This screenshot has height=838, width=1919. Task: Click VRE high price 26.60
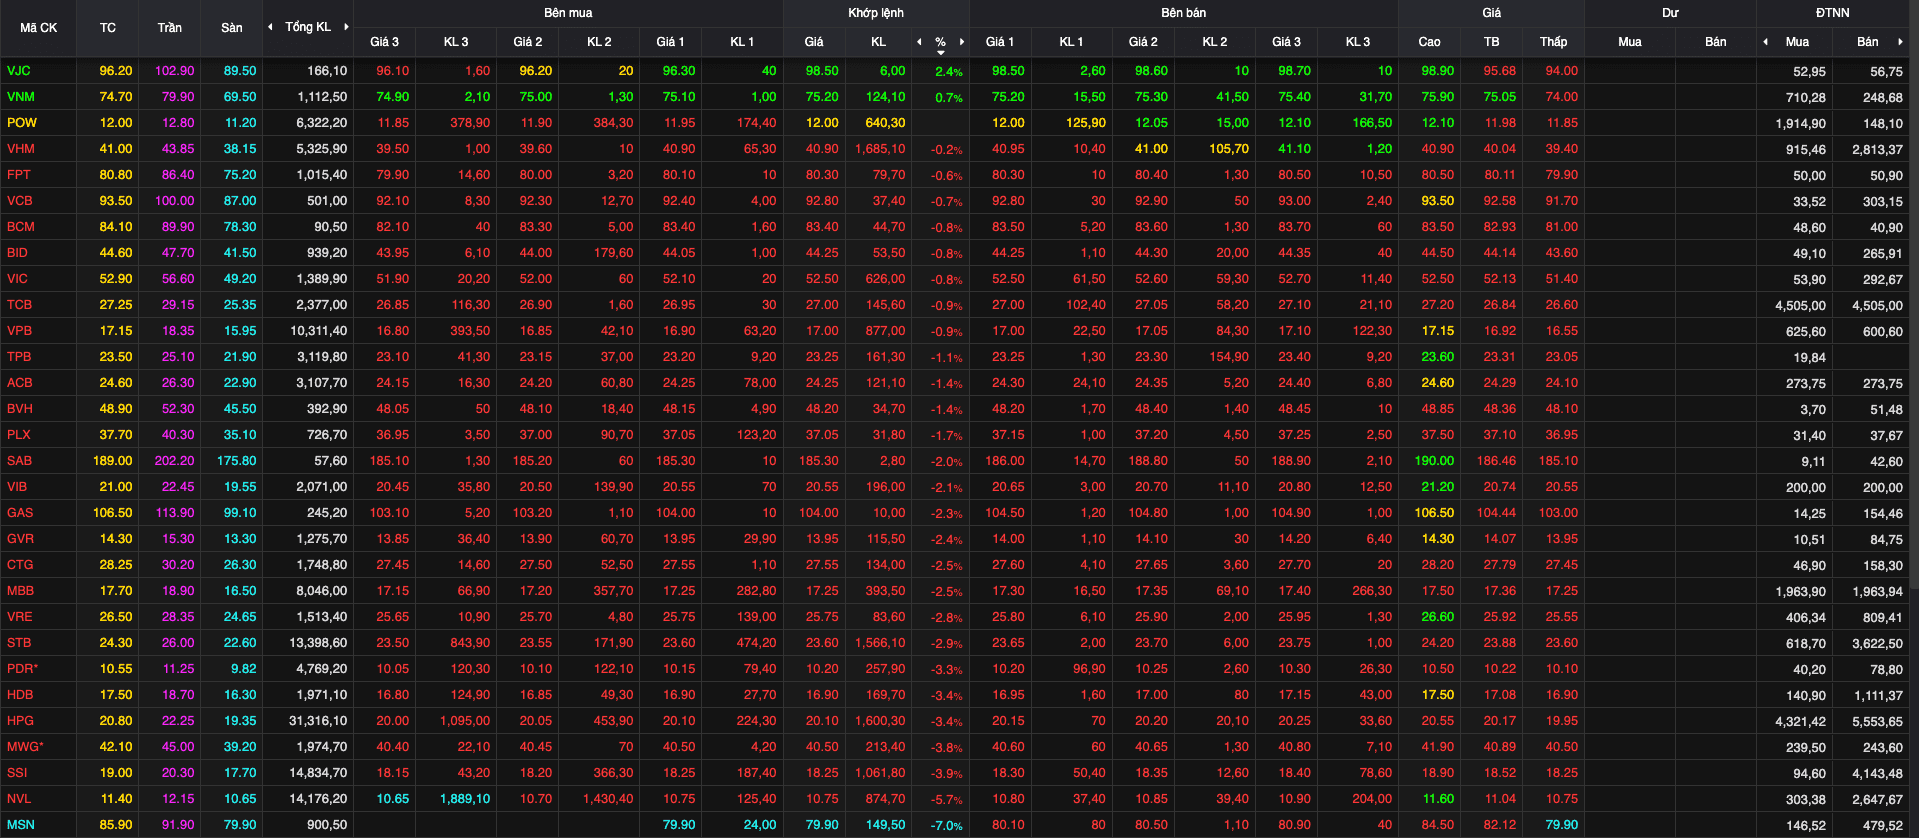[x=1438, y=617]
